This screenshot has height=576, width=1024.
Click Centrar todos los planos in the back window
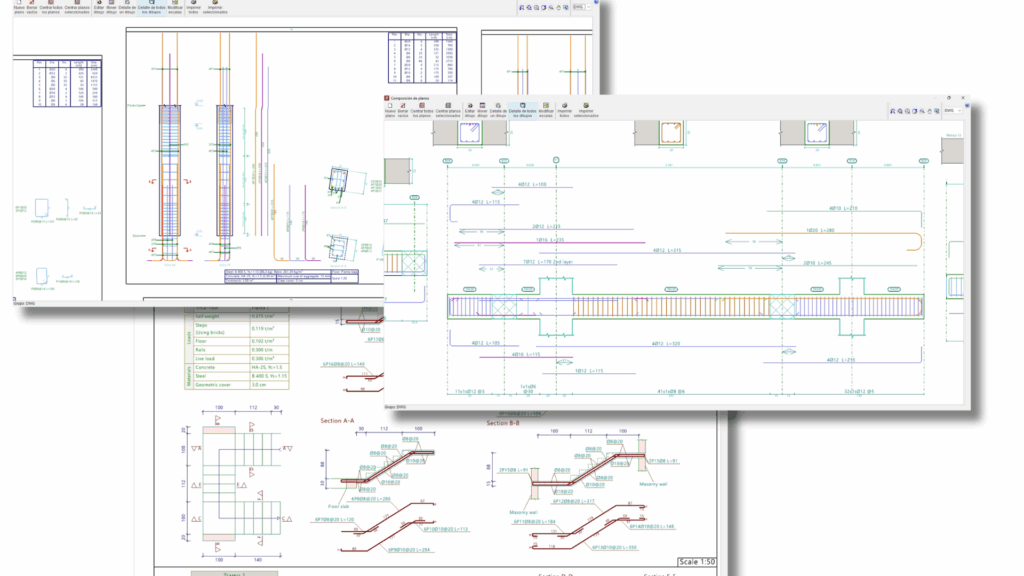pos(50,7)
